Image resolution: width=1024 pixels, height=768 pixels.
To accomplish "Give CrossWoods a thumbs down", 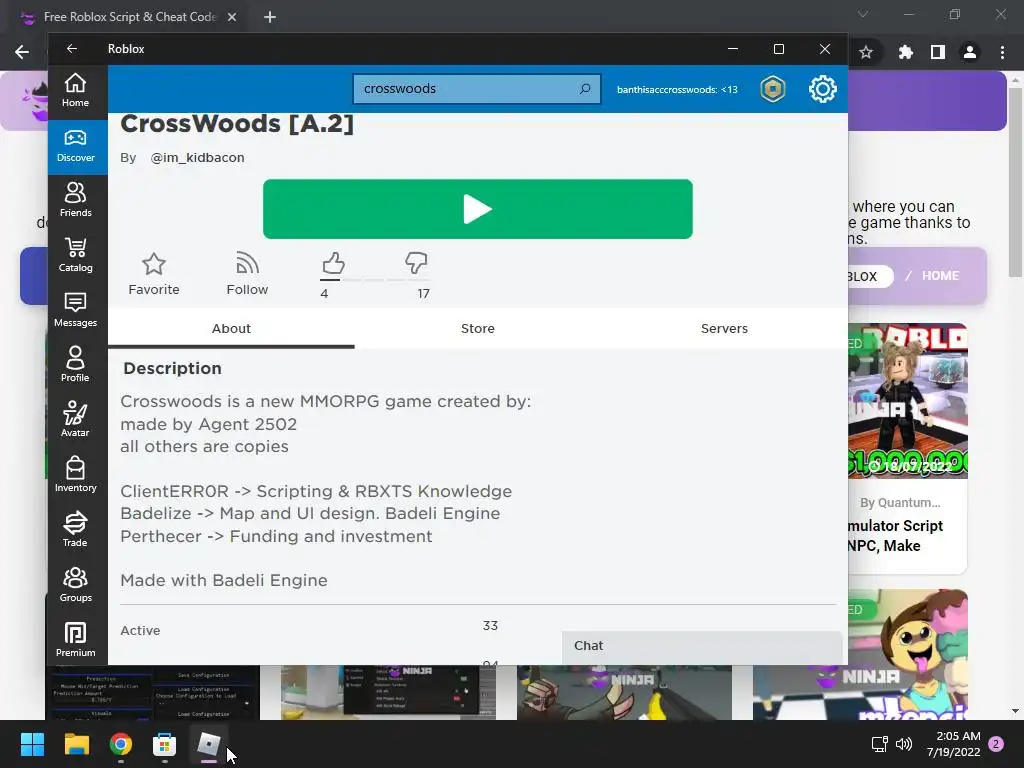I will 416,263.
